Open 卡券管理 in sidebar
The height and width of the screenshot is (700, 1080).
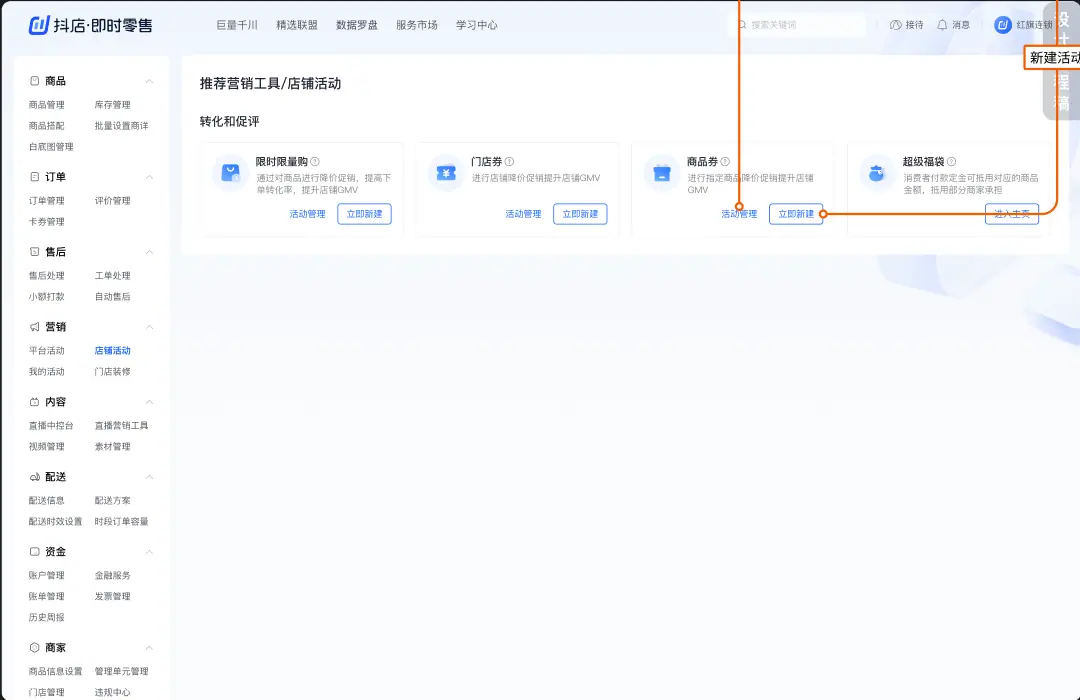tap(46, 222)
